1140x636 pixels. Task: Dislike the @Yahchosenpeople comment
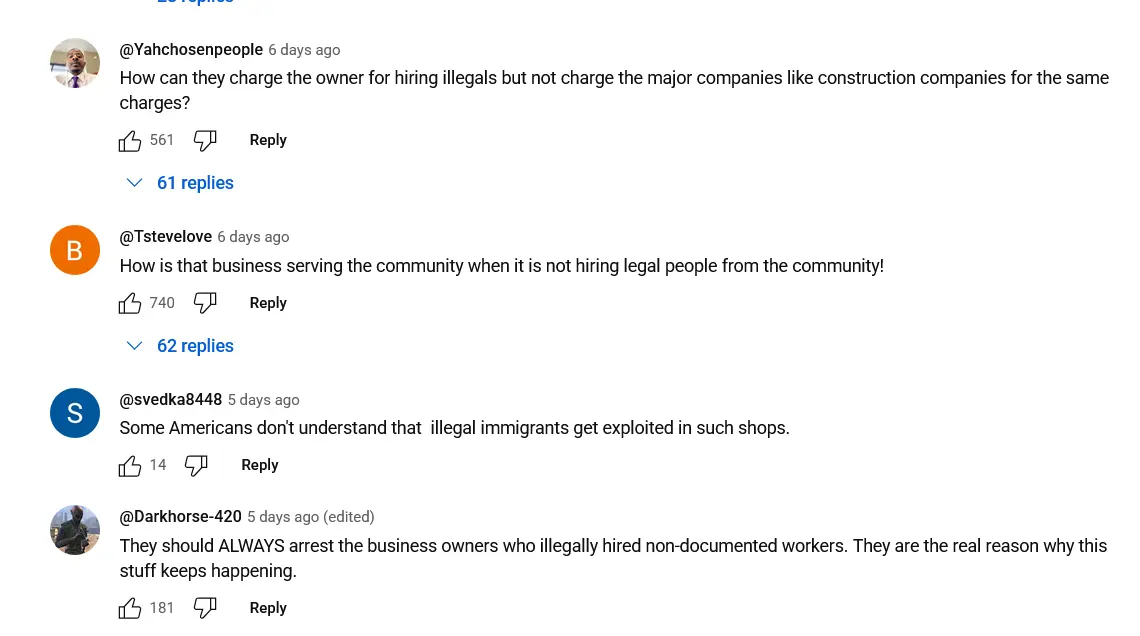click(205, 140)
